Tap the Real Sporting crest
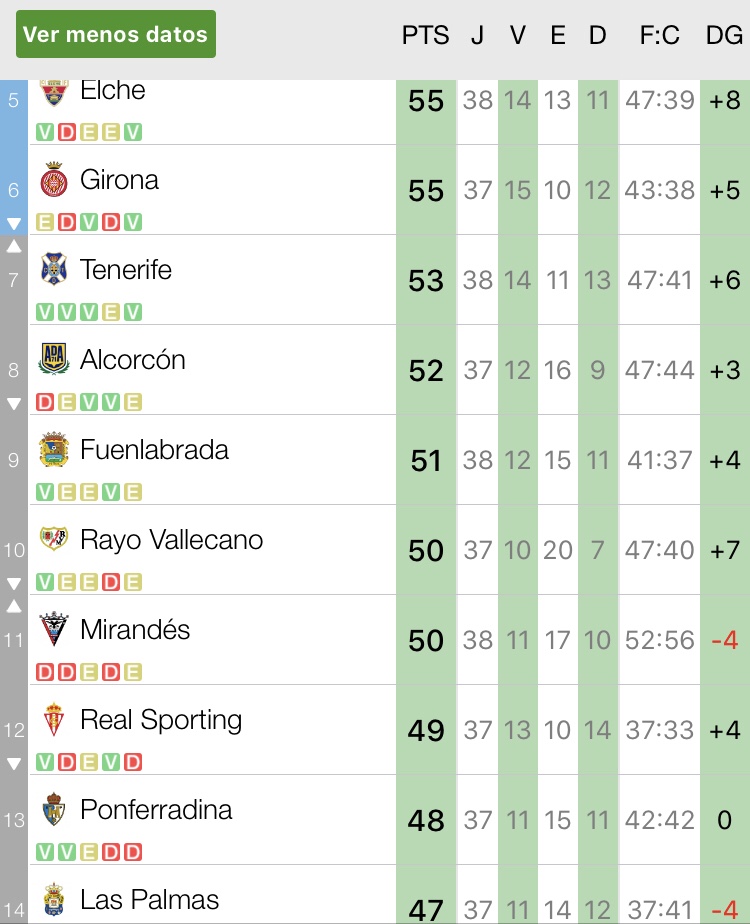The image size is (750, 924). pyautogui.click(x=53, y=720)
